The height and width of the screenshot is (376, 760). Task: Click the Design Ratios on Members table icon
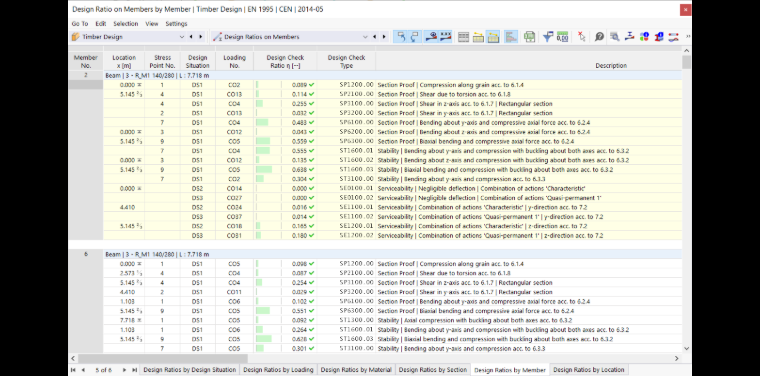(217, 37)
